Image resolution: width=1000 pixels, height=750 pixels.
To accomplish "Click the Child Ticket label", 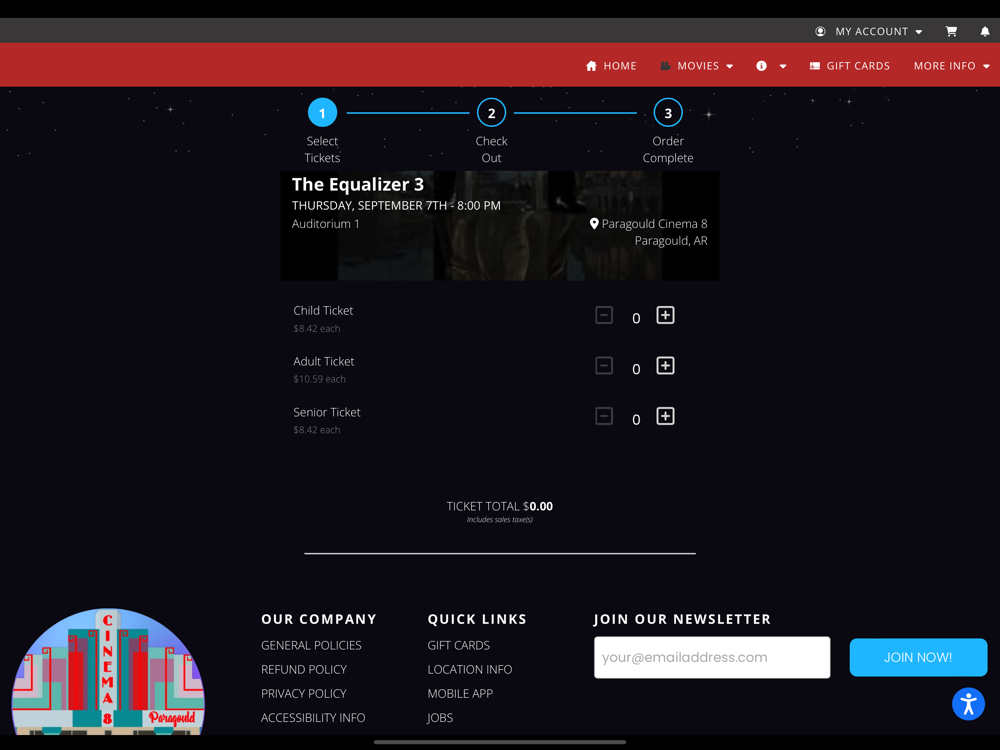I will [x=323, y=311].
